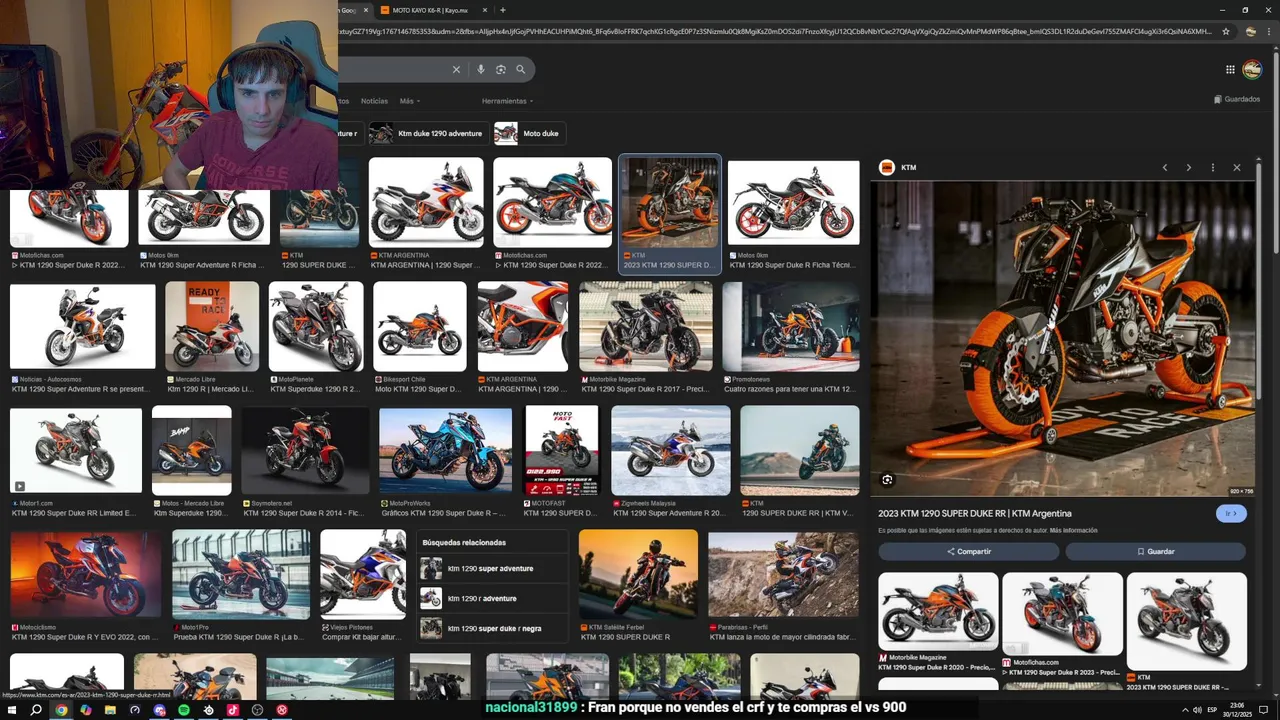The width and height of the screenshot is (1280, 720).
Task: Open the Google account avatar
Action: tap(1252, 69)
